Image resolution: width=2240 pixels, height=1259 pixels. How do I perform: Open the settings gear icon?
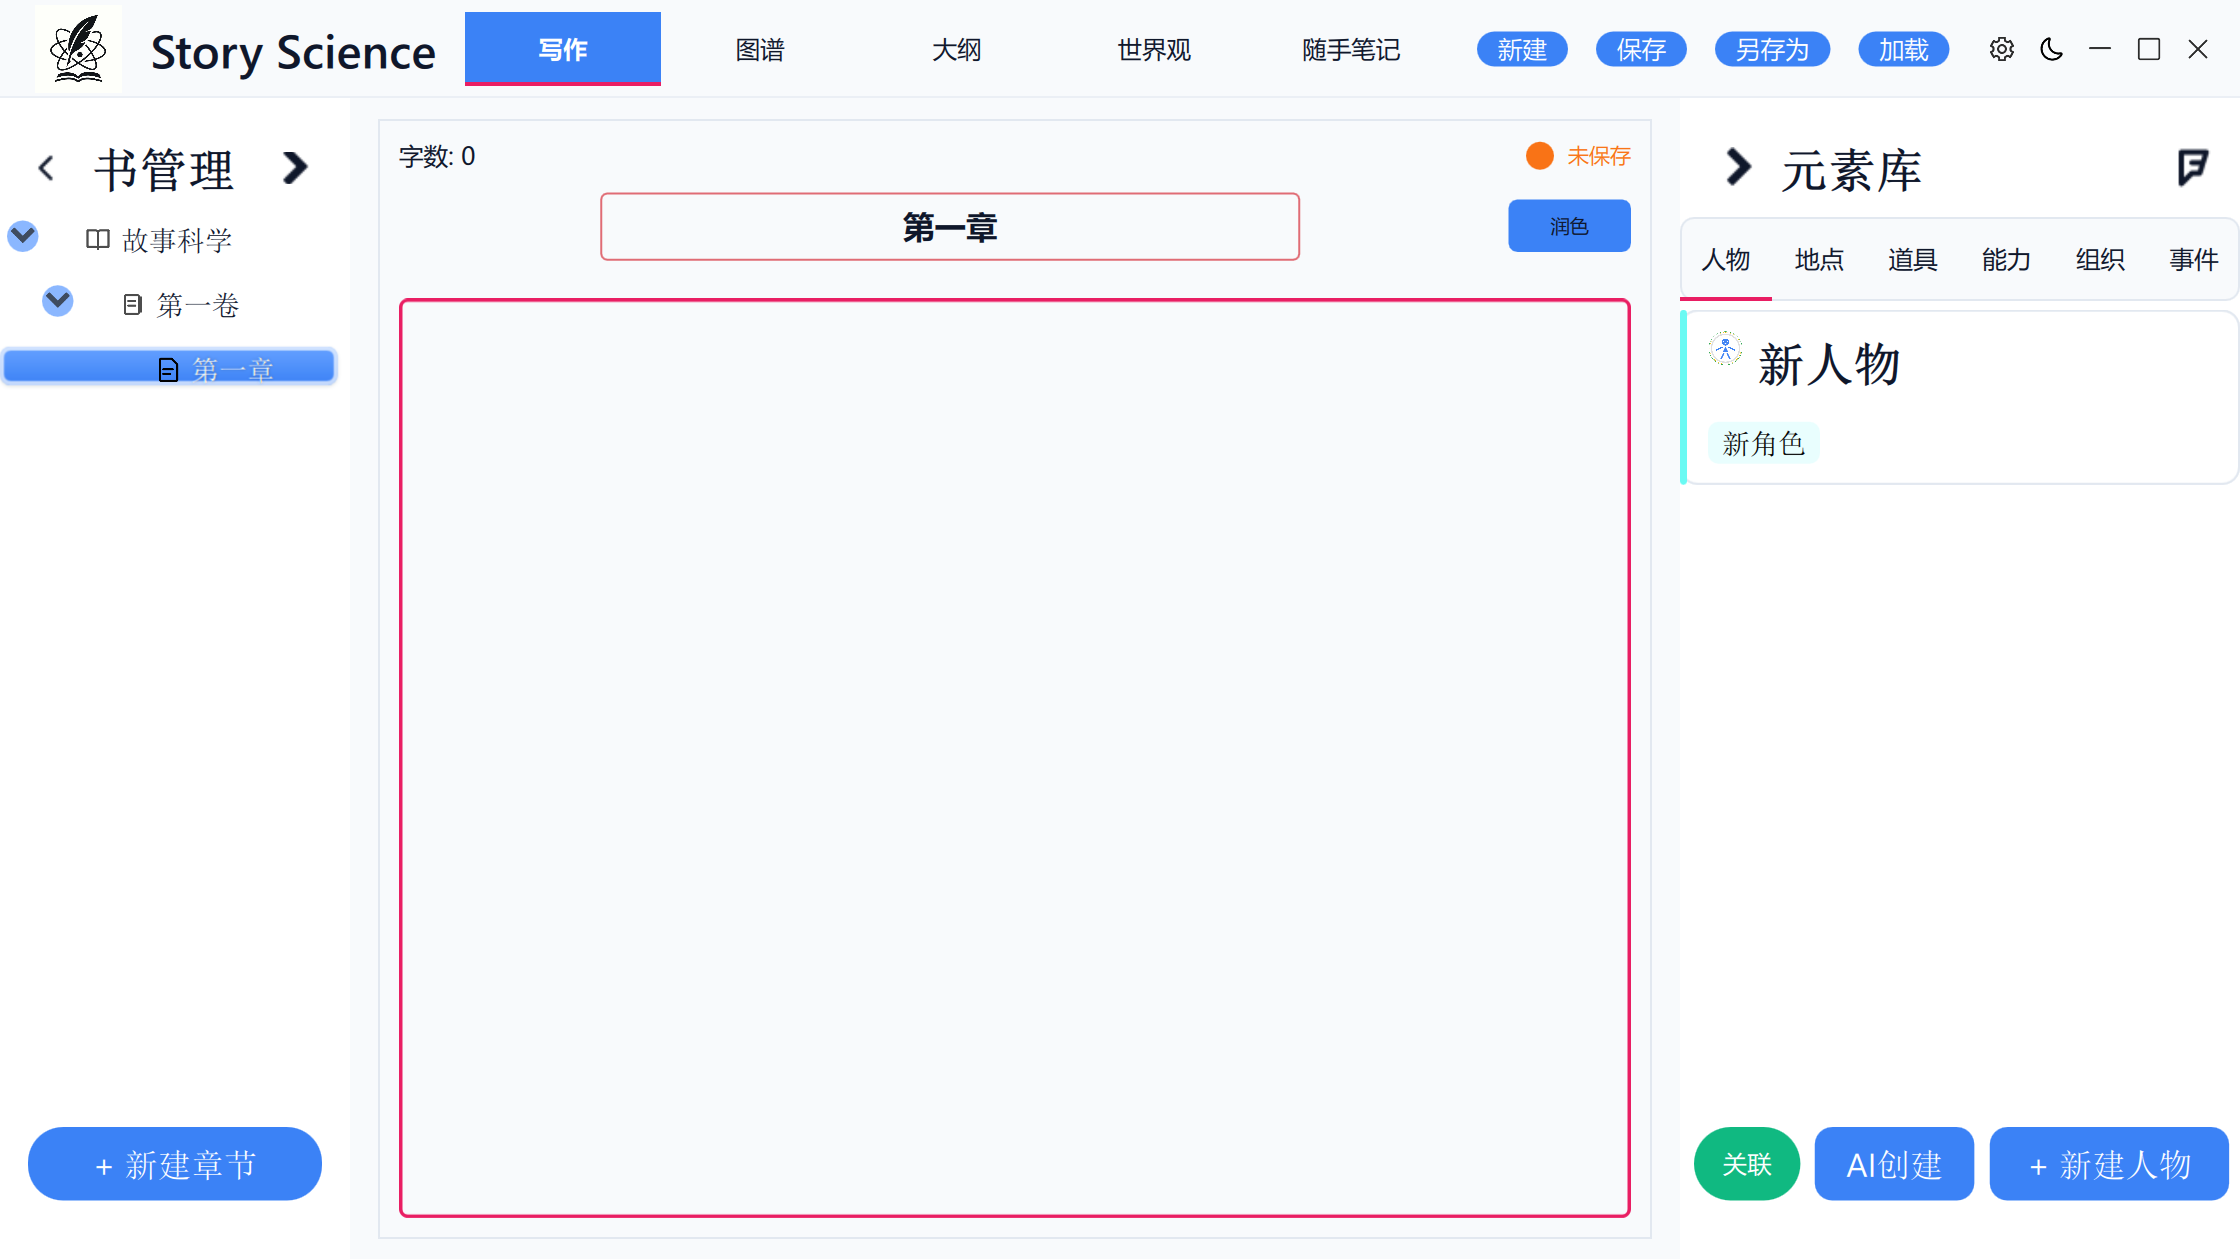(2001, 49)
